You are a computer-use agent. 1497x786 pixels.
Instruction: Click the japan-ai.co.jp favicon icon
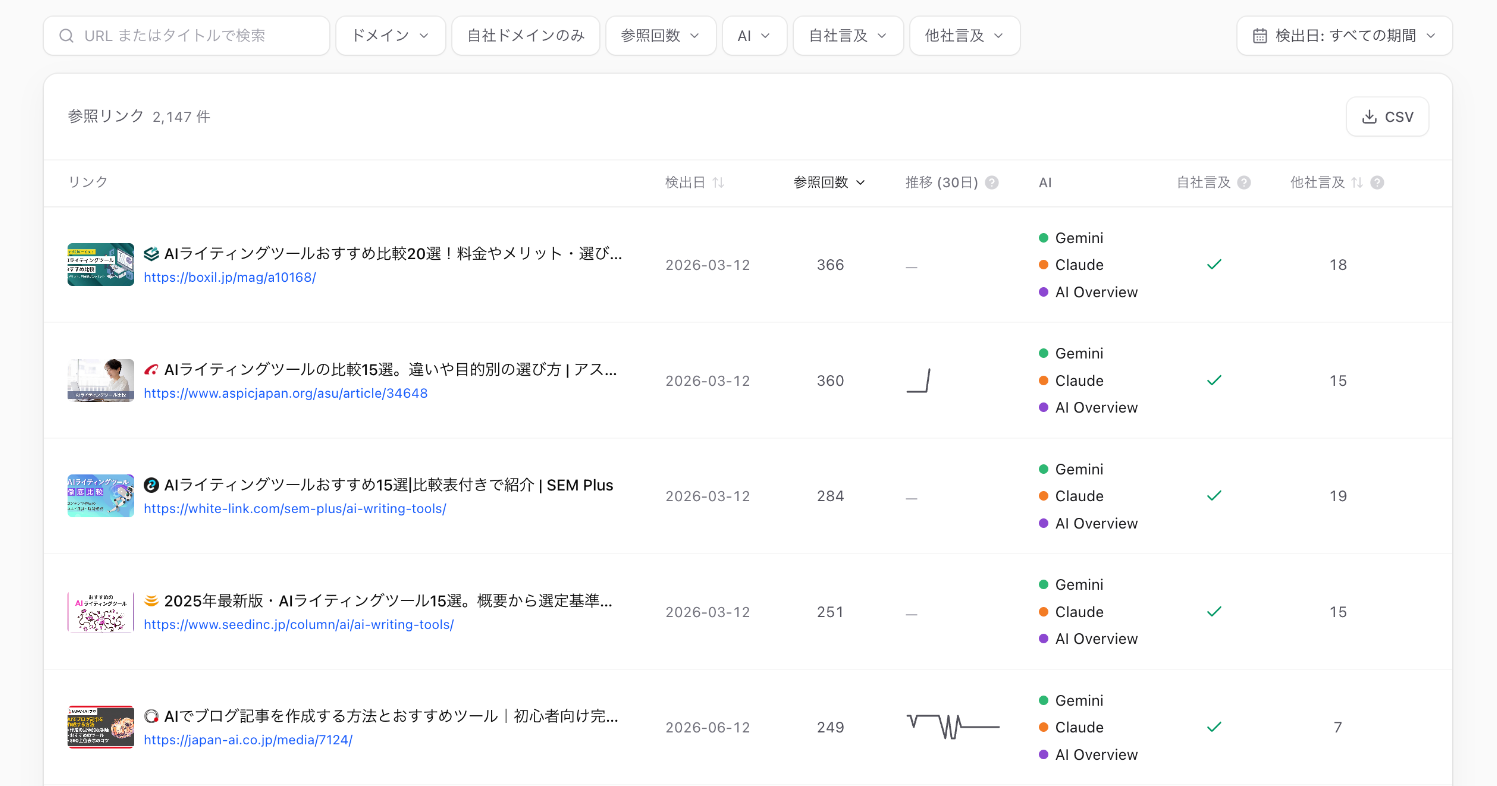click(x=152, y=716)
